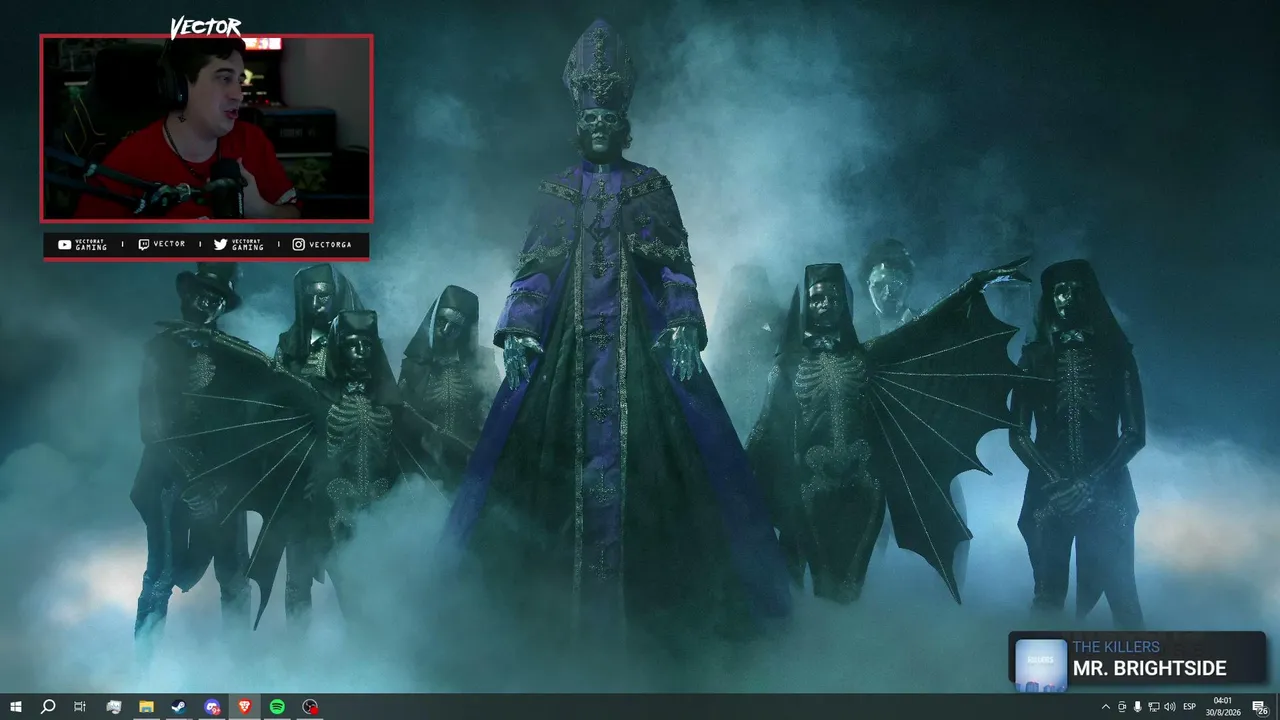Change the ESP input language

point(1190,707)
